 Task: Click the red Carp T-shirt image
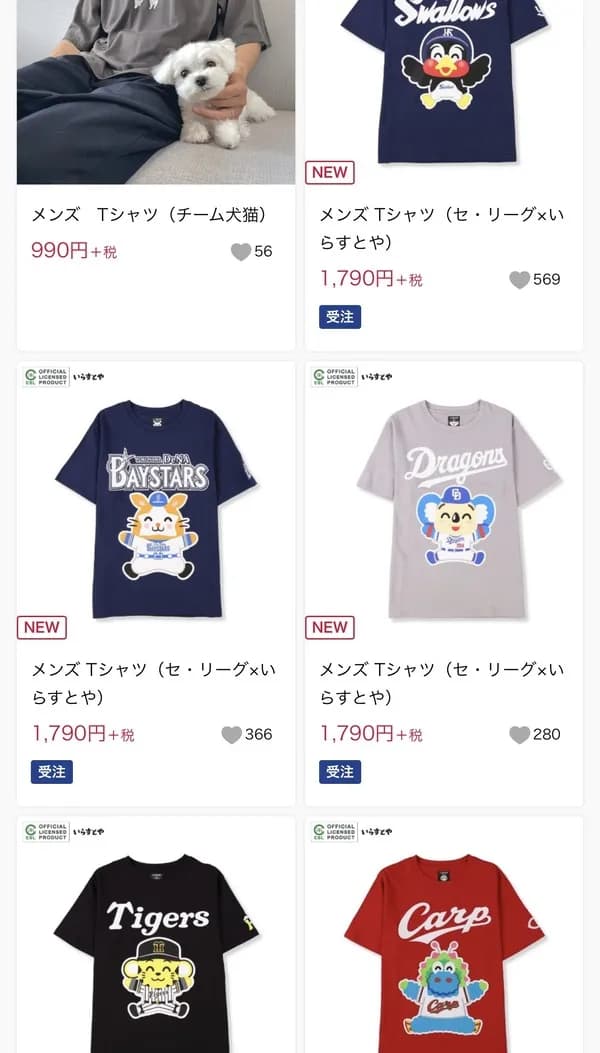tap(442, 950)
